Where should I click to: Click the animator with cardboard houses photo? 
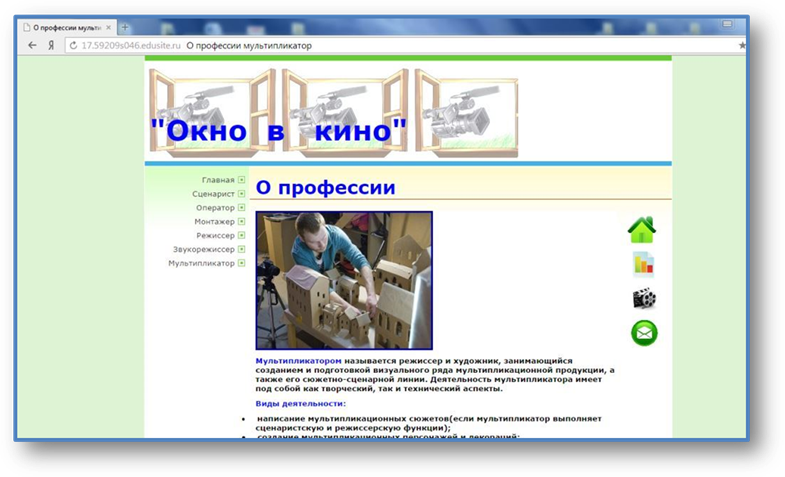coord(344,280)
